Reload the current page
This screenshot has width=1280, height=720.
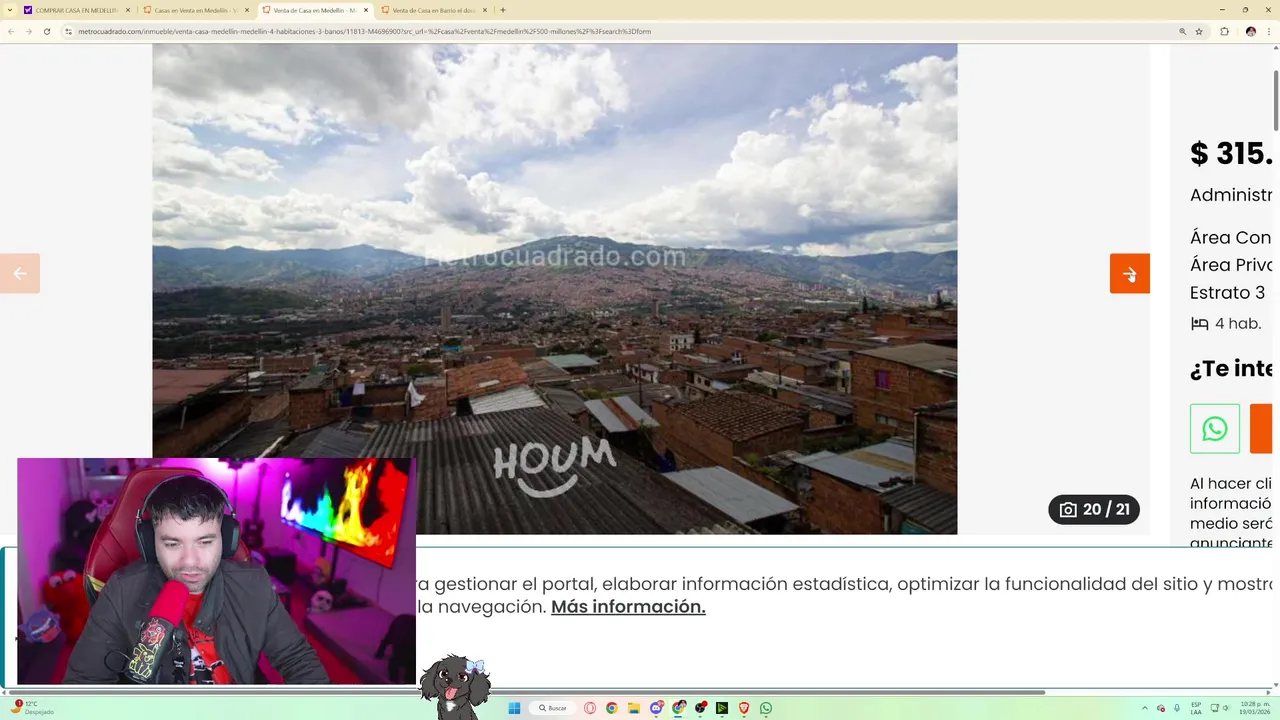(x=47, y=31)
